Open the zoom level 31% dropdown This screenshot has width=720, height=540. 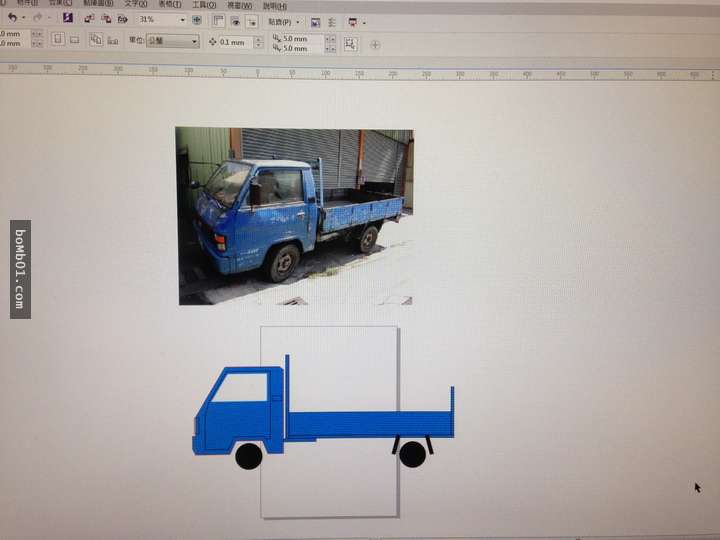[x=182, y=20]
